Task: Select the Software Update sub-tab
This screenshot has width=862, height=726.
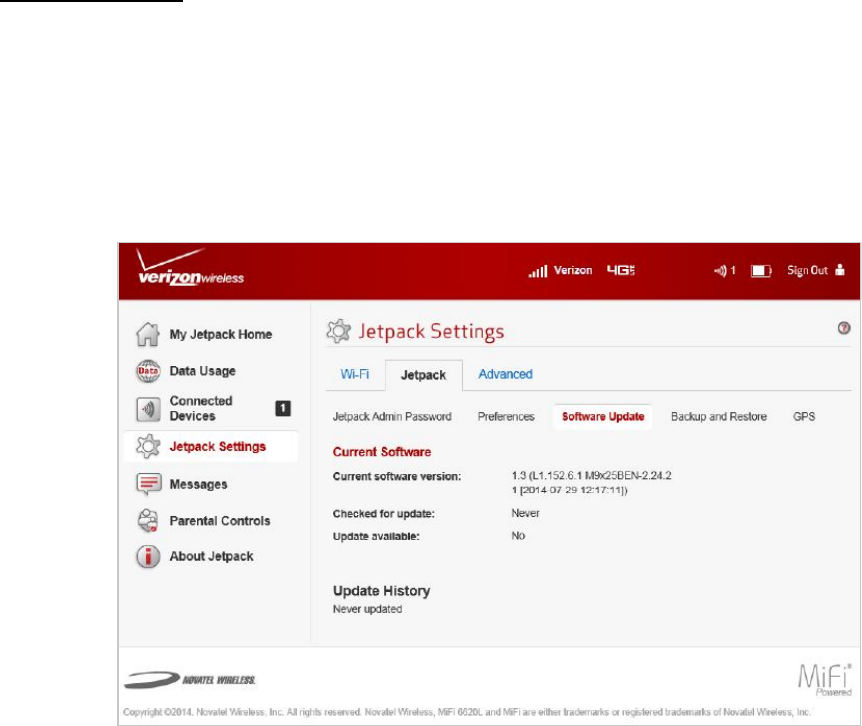Action: click(x=603, y=417)
